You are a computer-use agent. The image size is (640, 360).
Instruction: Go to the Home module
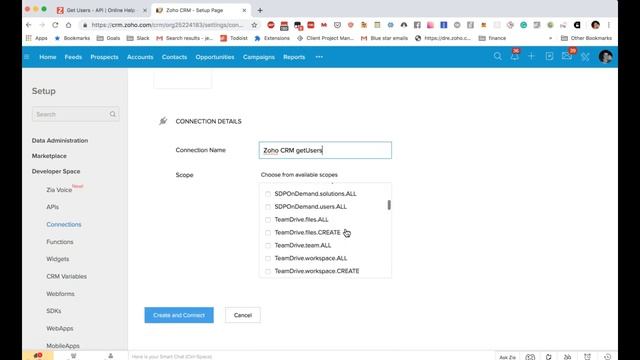(x=48, y=57)
